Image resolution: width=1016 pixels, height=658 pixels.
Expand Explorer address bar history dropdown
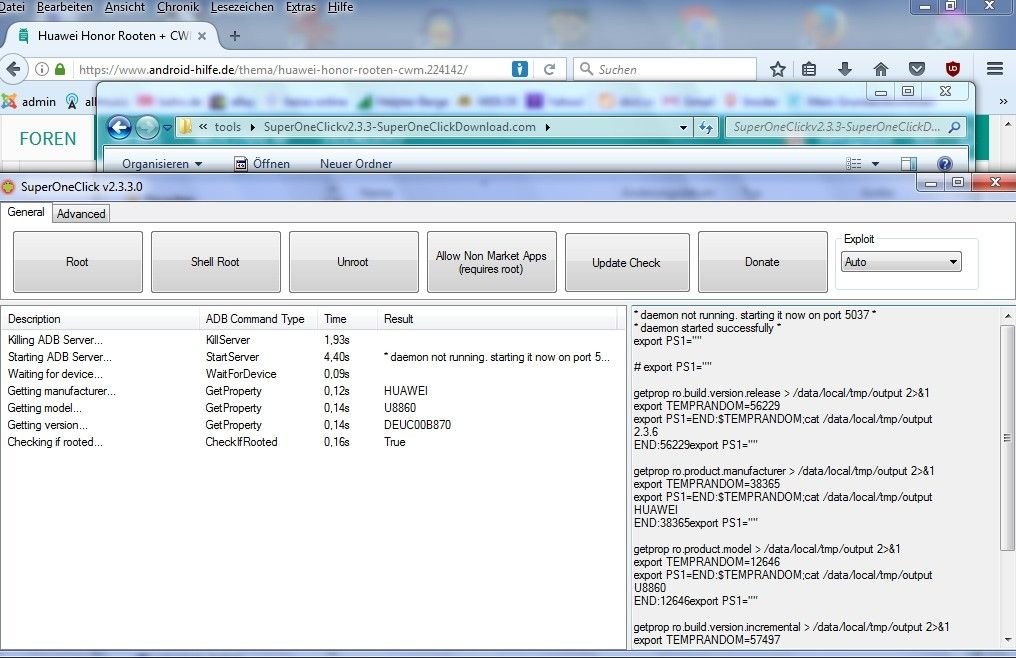pyautogui.click(x=683, y=128)
